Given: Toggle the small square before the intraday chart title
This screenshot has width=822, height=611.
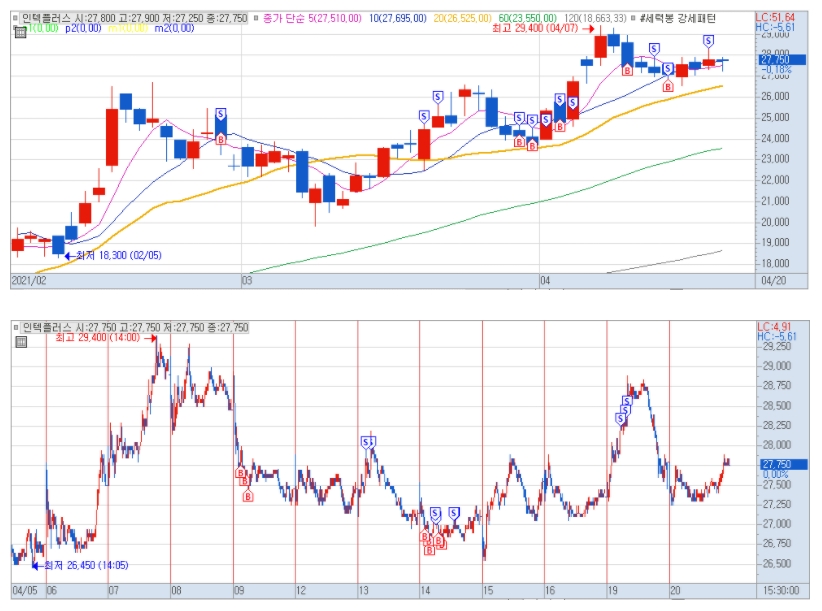Looking at the screenshot, I should (x=15, y=328).
